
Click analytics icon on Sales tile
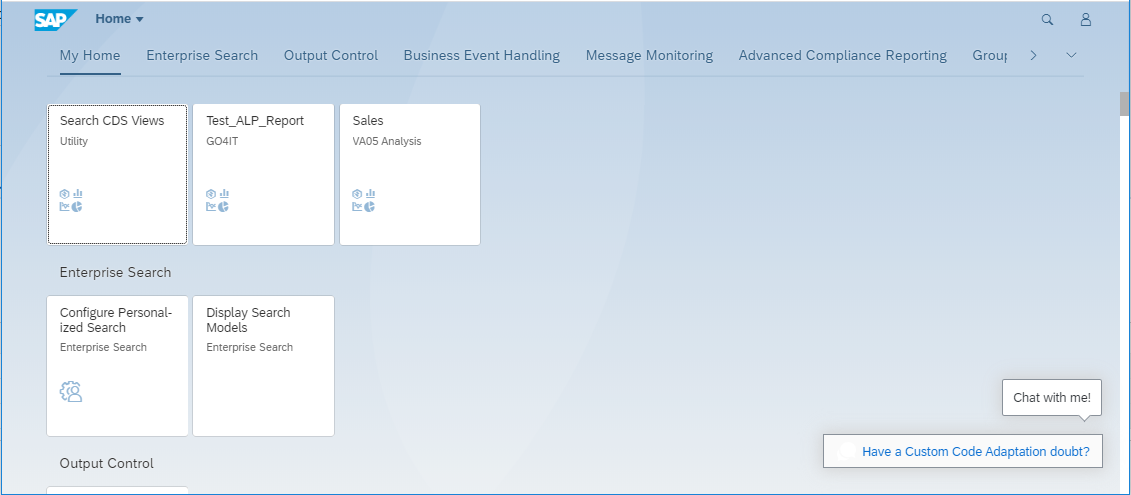[x=364, y=200]
